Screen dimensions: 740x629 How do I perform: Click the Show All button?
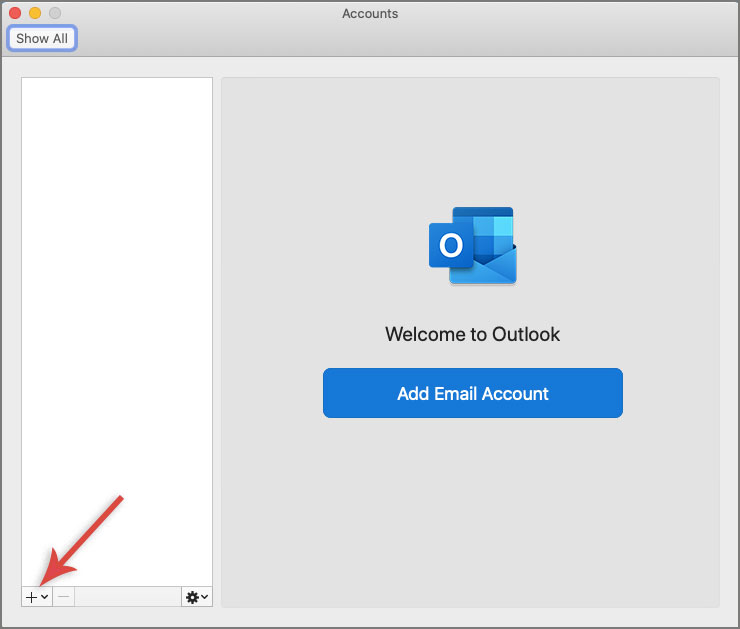[42, 38]
